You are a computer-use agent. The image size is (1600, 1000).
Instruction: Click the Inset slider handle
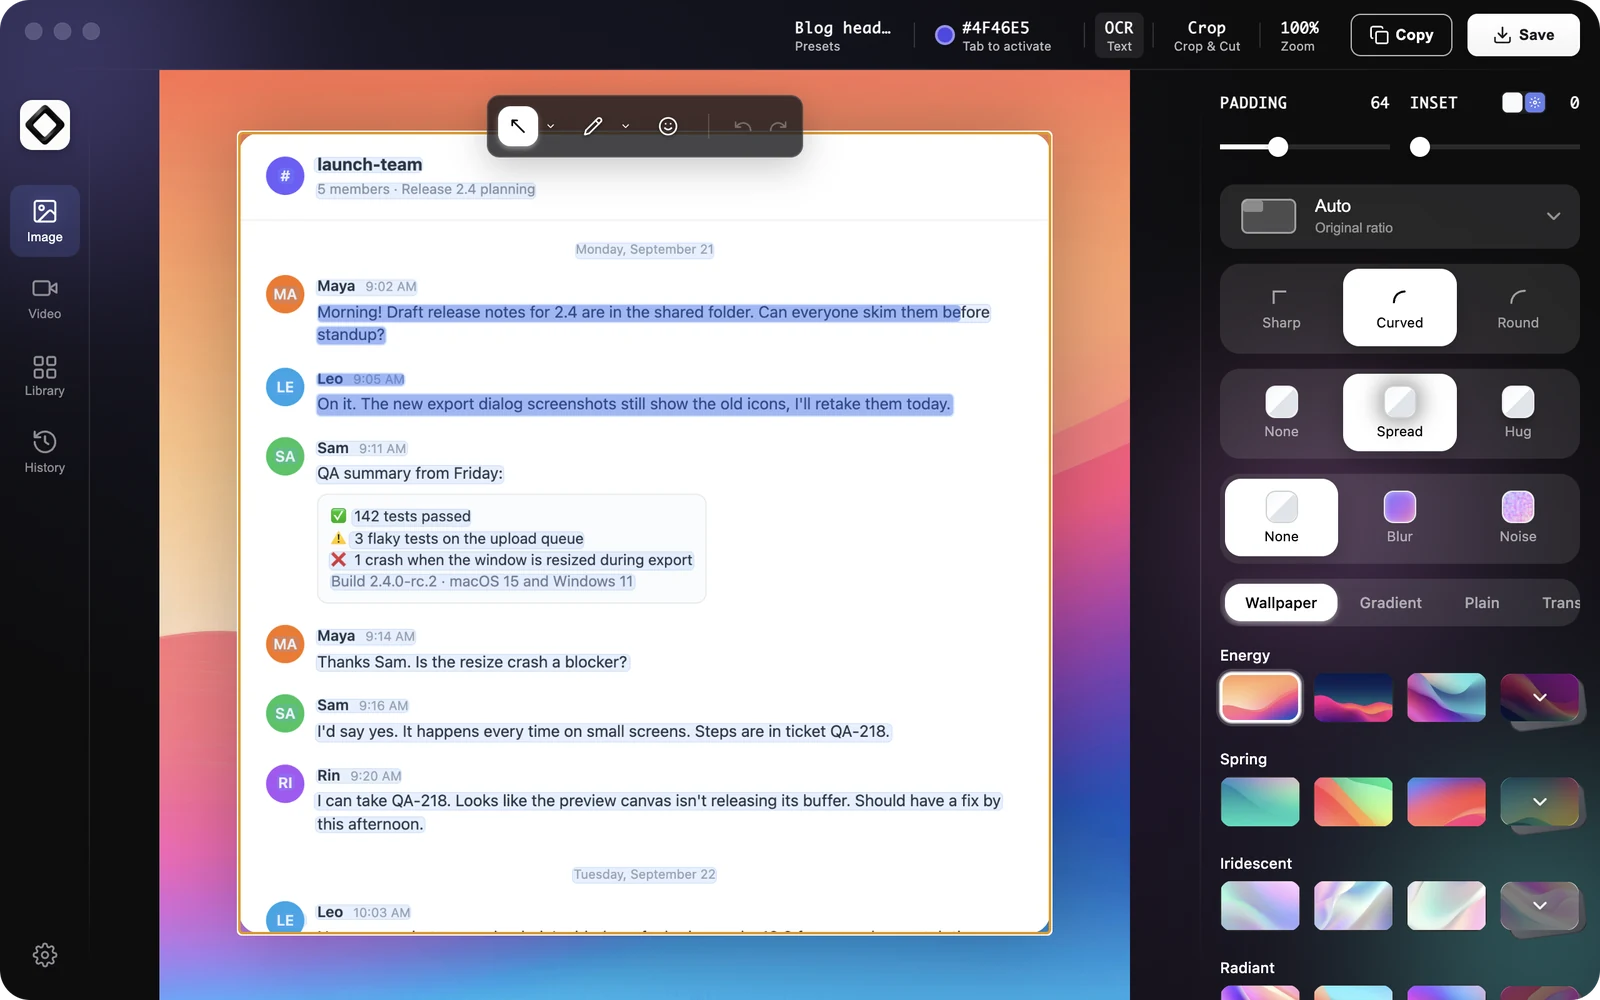(x=1420, y=147)
